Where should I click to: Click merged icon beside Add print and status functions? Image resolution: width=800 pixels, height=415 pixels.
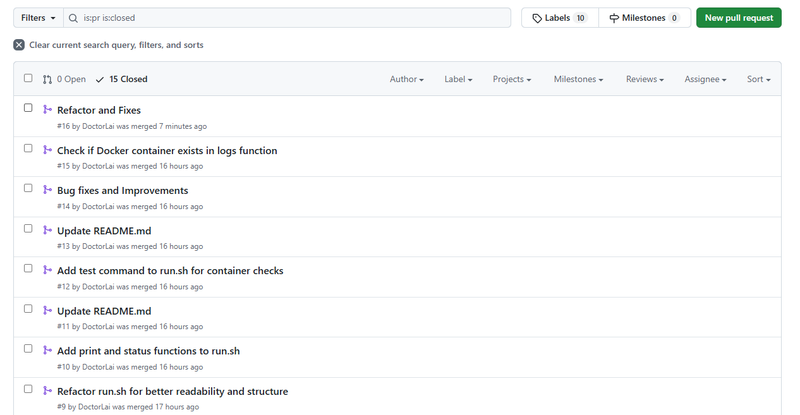tap(47, 350)
